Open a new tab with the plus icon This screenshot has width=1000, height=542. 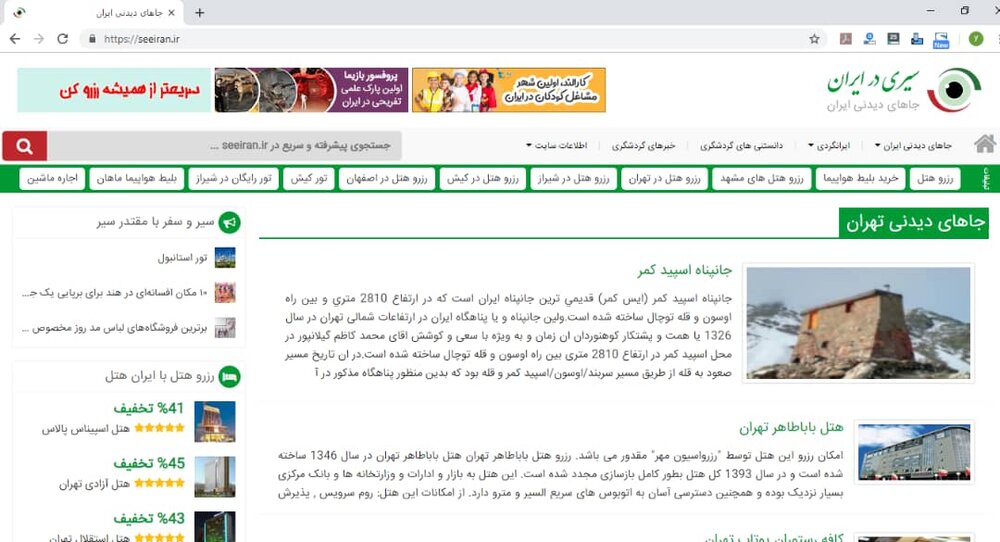[x=200, y=13]
